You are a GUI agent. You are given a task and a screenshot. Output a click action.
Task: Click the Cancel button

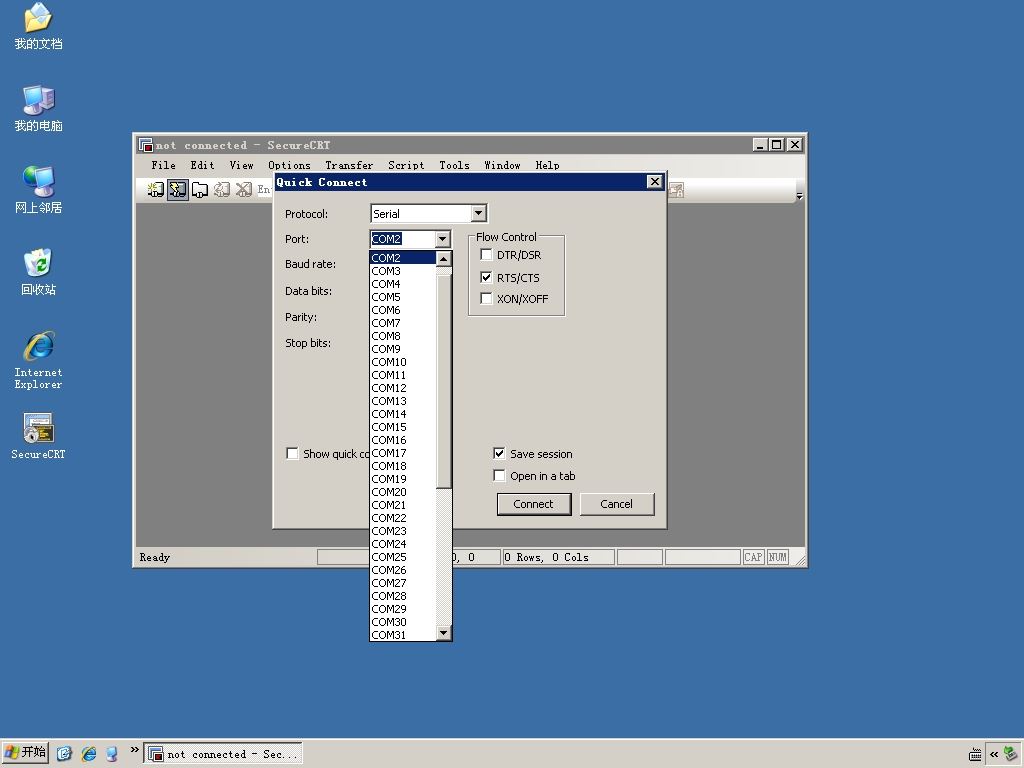(616, 504)
